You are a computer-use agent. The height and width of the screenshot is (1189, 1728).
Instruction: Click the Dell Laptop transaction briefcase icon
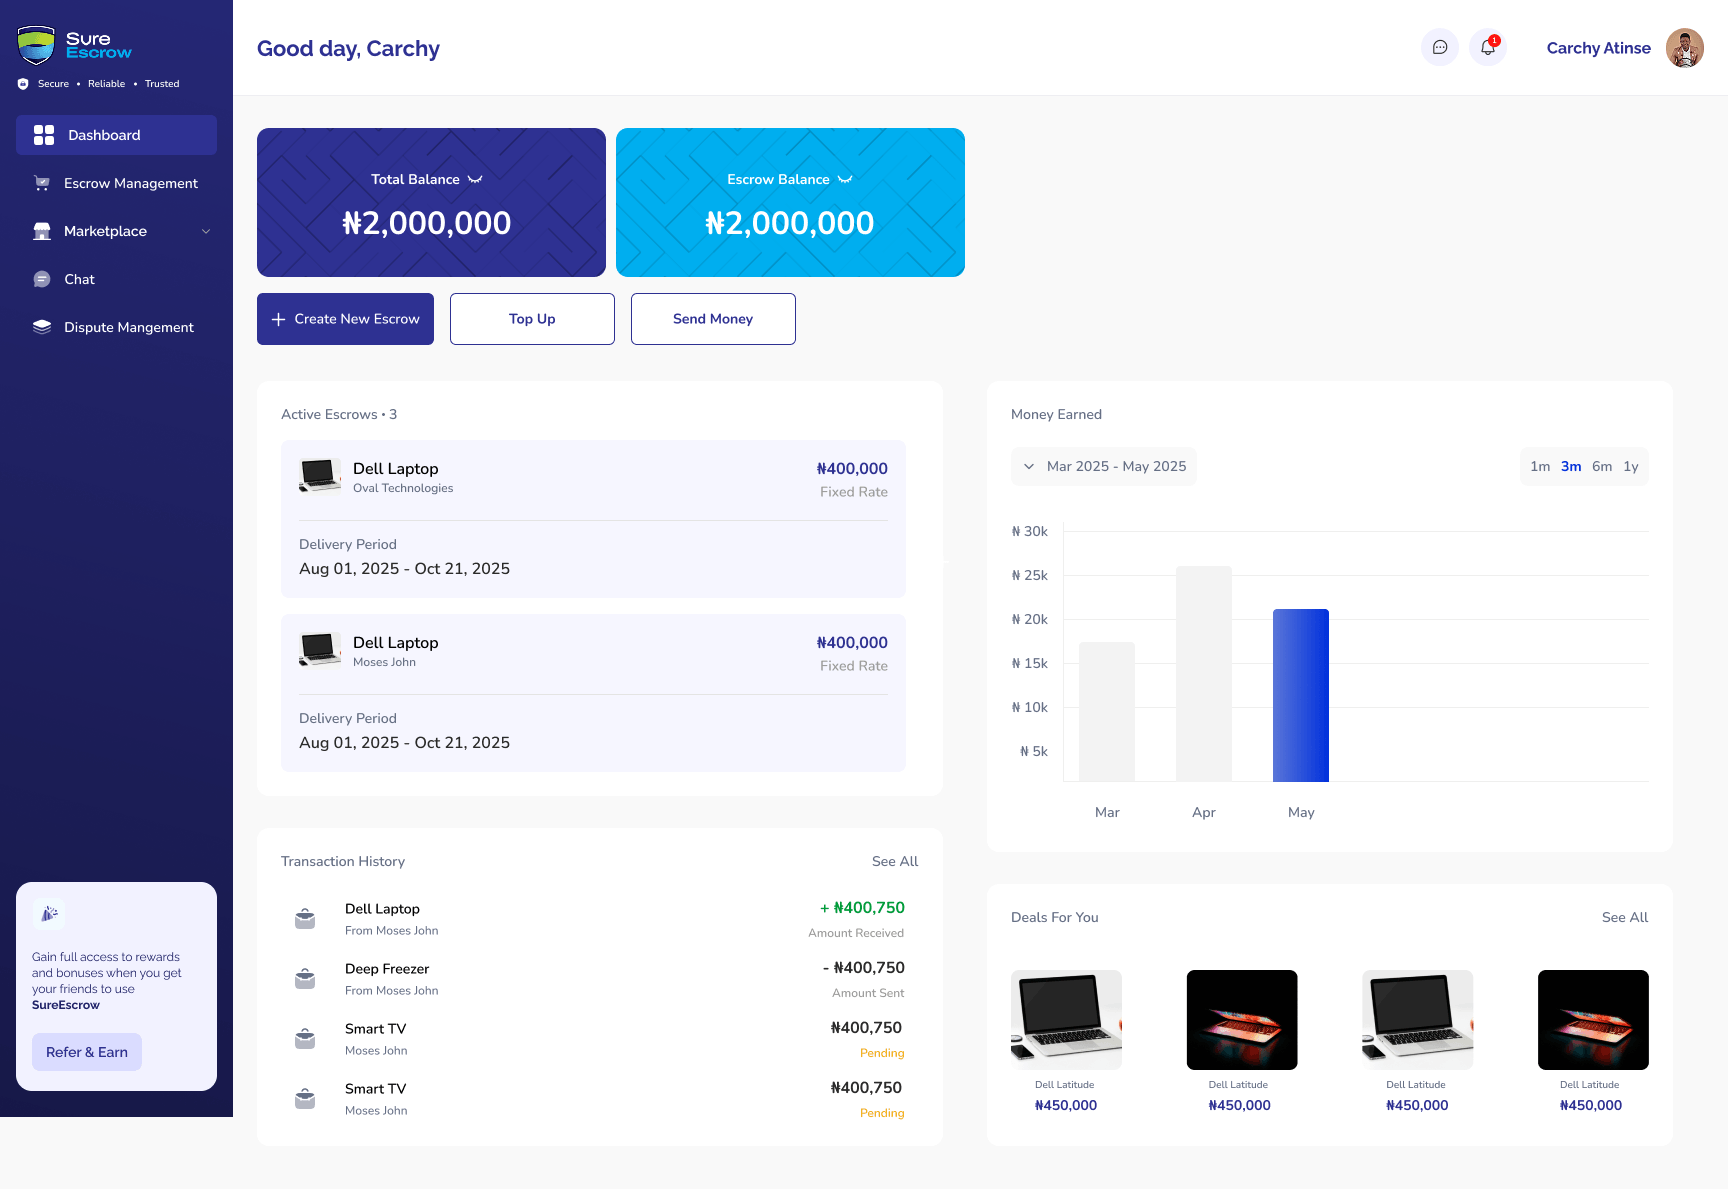[x=305, y=918]
